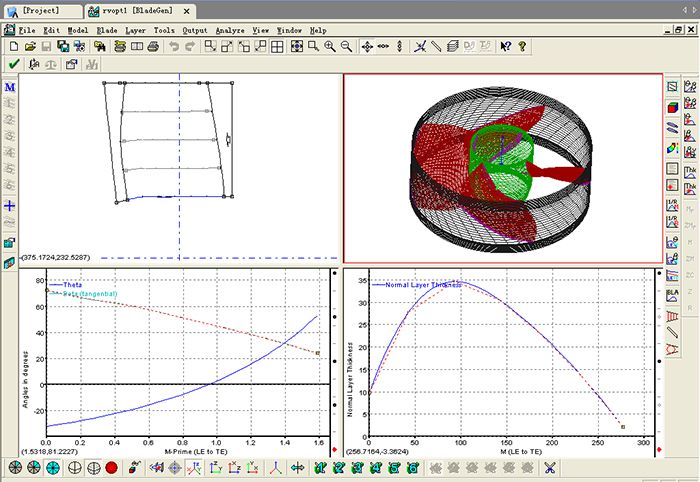Toggle the wireframe globe display mode

(73, 467)
